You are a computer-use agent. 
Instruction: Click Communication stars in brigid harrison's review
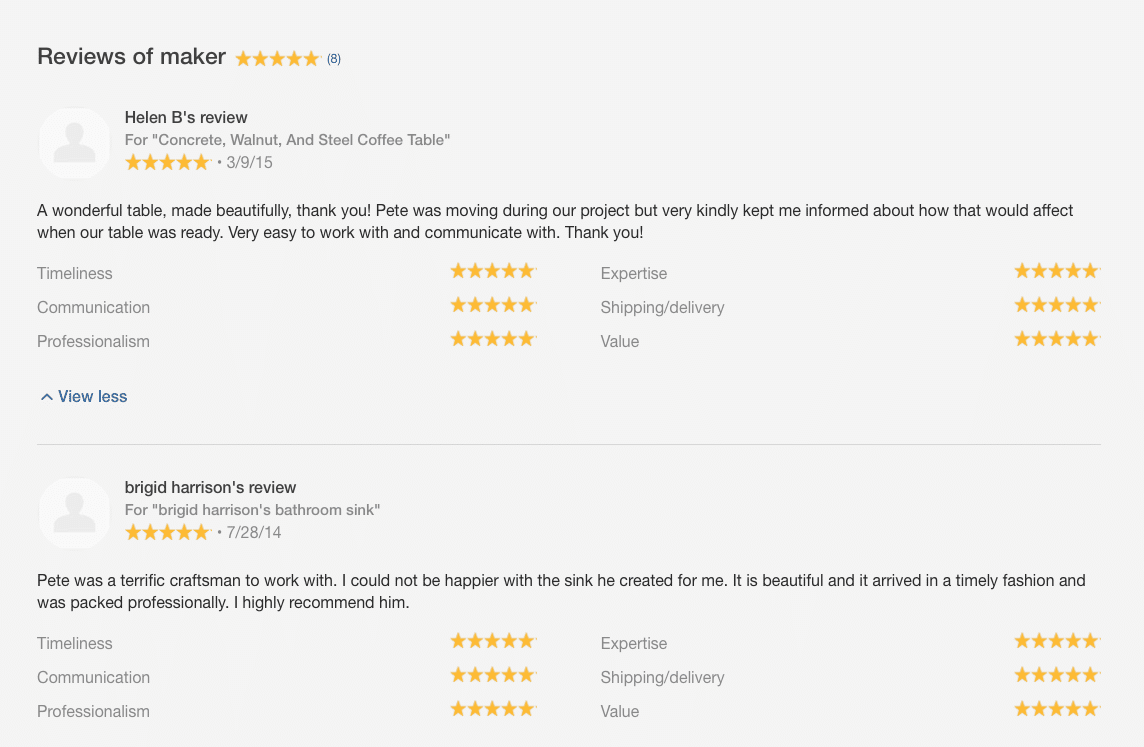point(493,675)
